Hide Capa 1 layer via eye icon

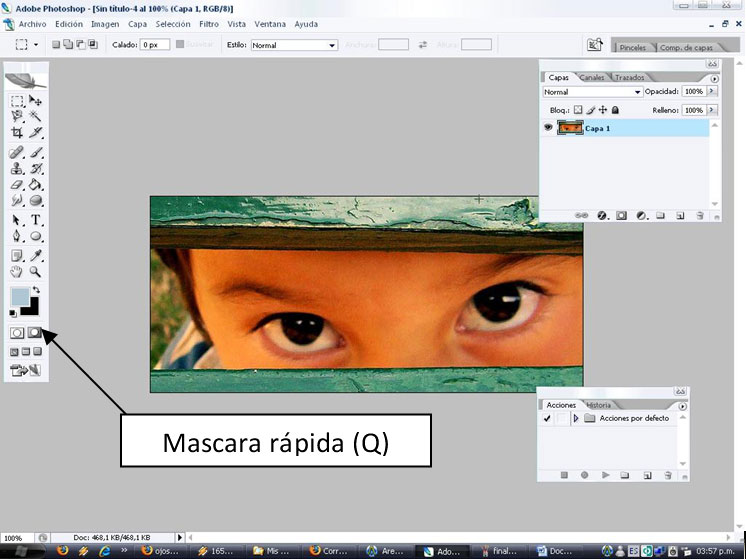548,127
